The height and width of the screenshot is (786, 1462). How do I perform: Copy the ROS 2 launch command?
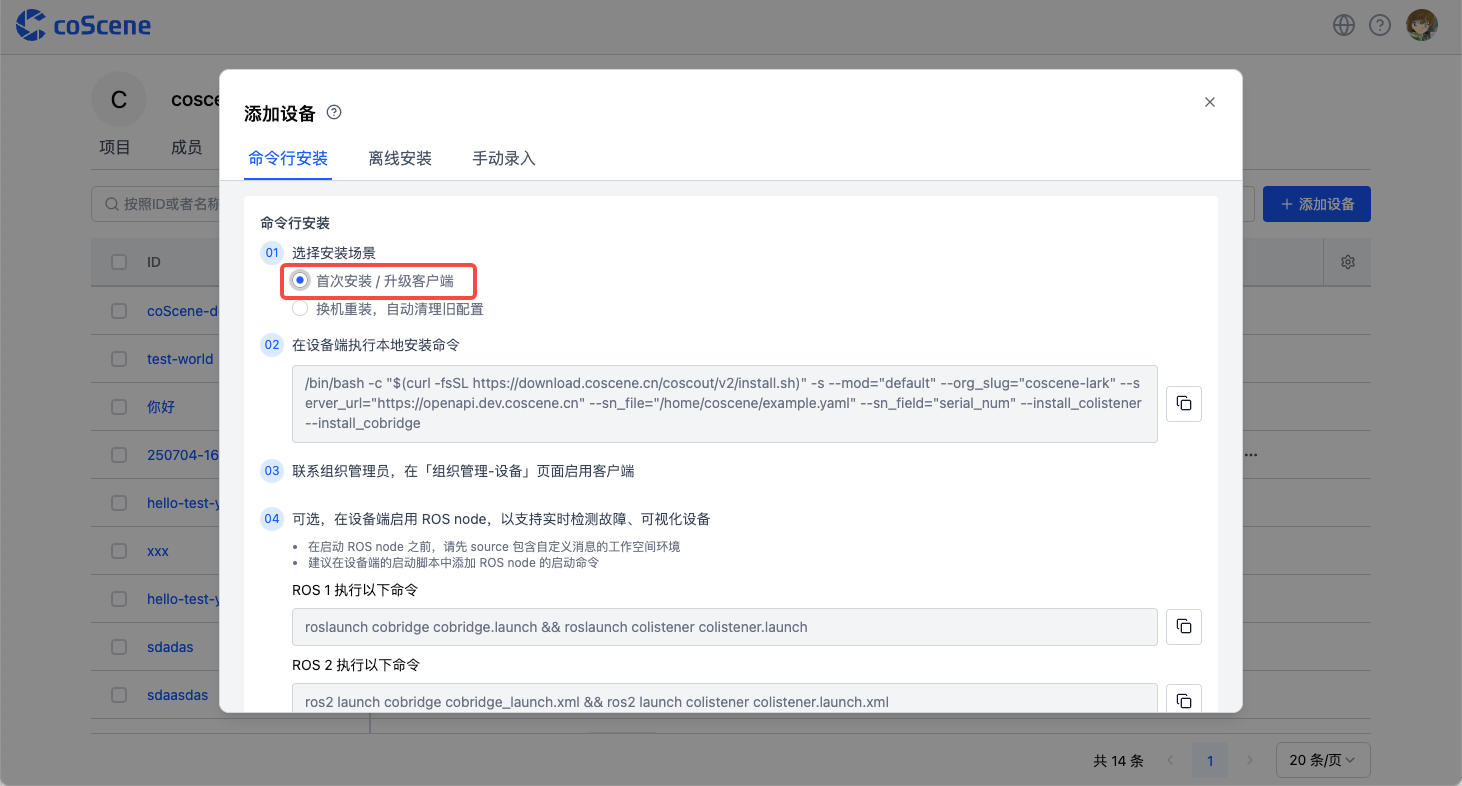1184,700
